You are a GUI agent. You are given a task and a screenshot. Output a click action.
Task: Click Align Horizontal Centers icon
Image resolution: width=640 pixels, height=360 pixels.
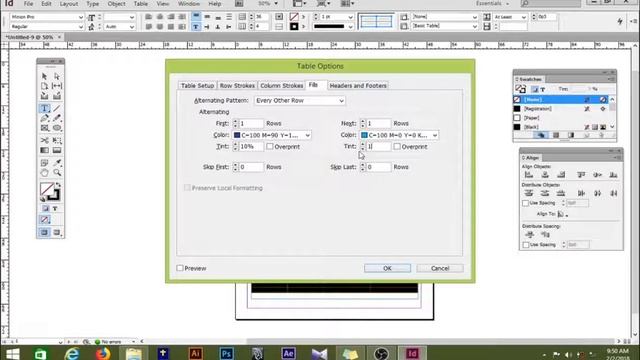point(545,175)
